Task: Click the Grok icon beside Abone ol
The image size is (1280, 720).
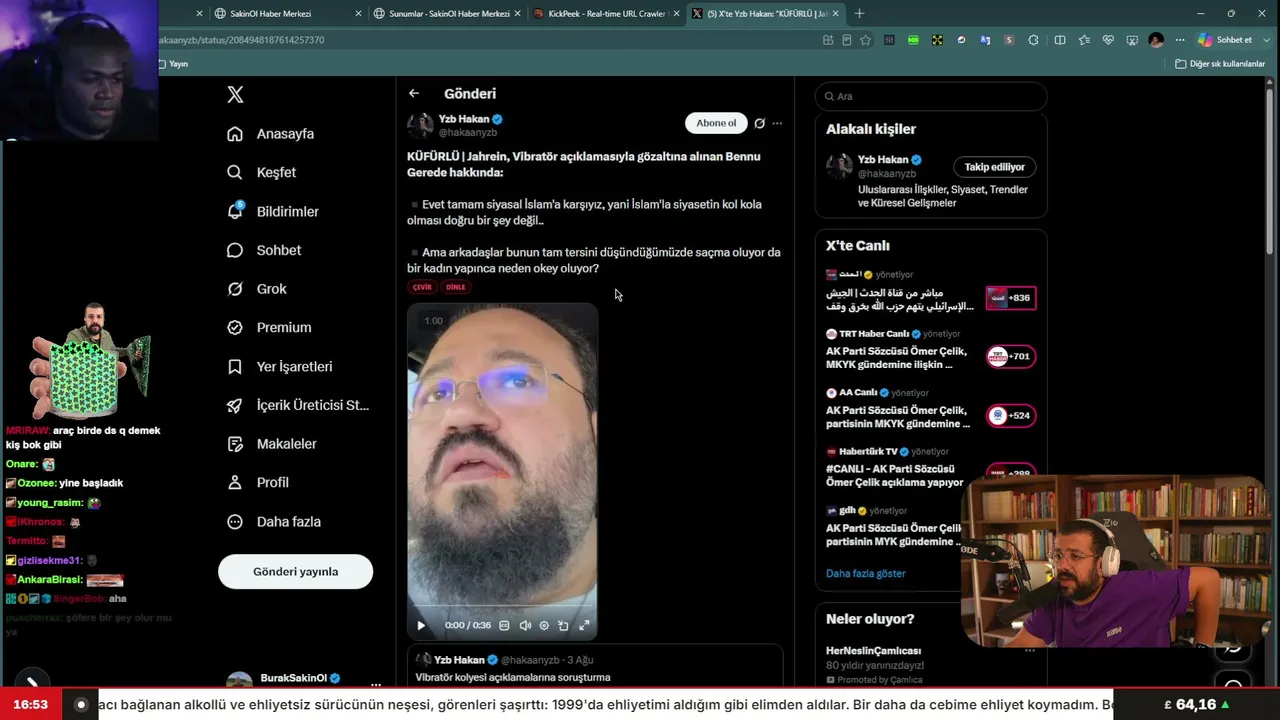Action: (759, 123)
